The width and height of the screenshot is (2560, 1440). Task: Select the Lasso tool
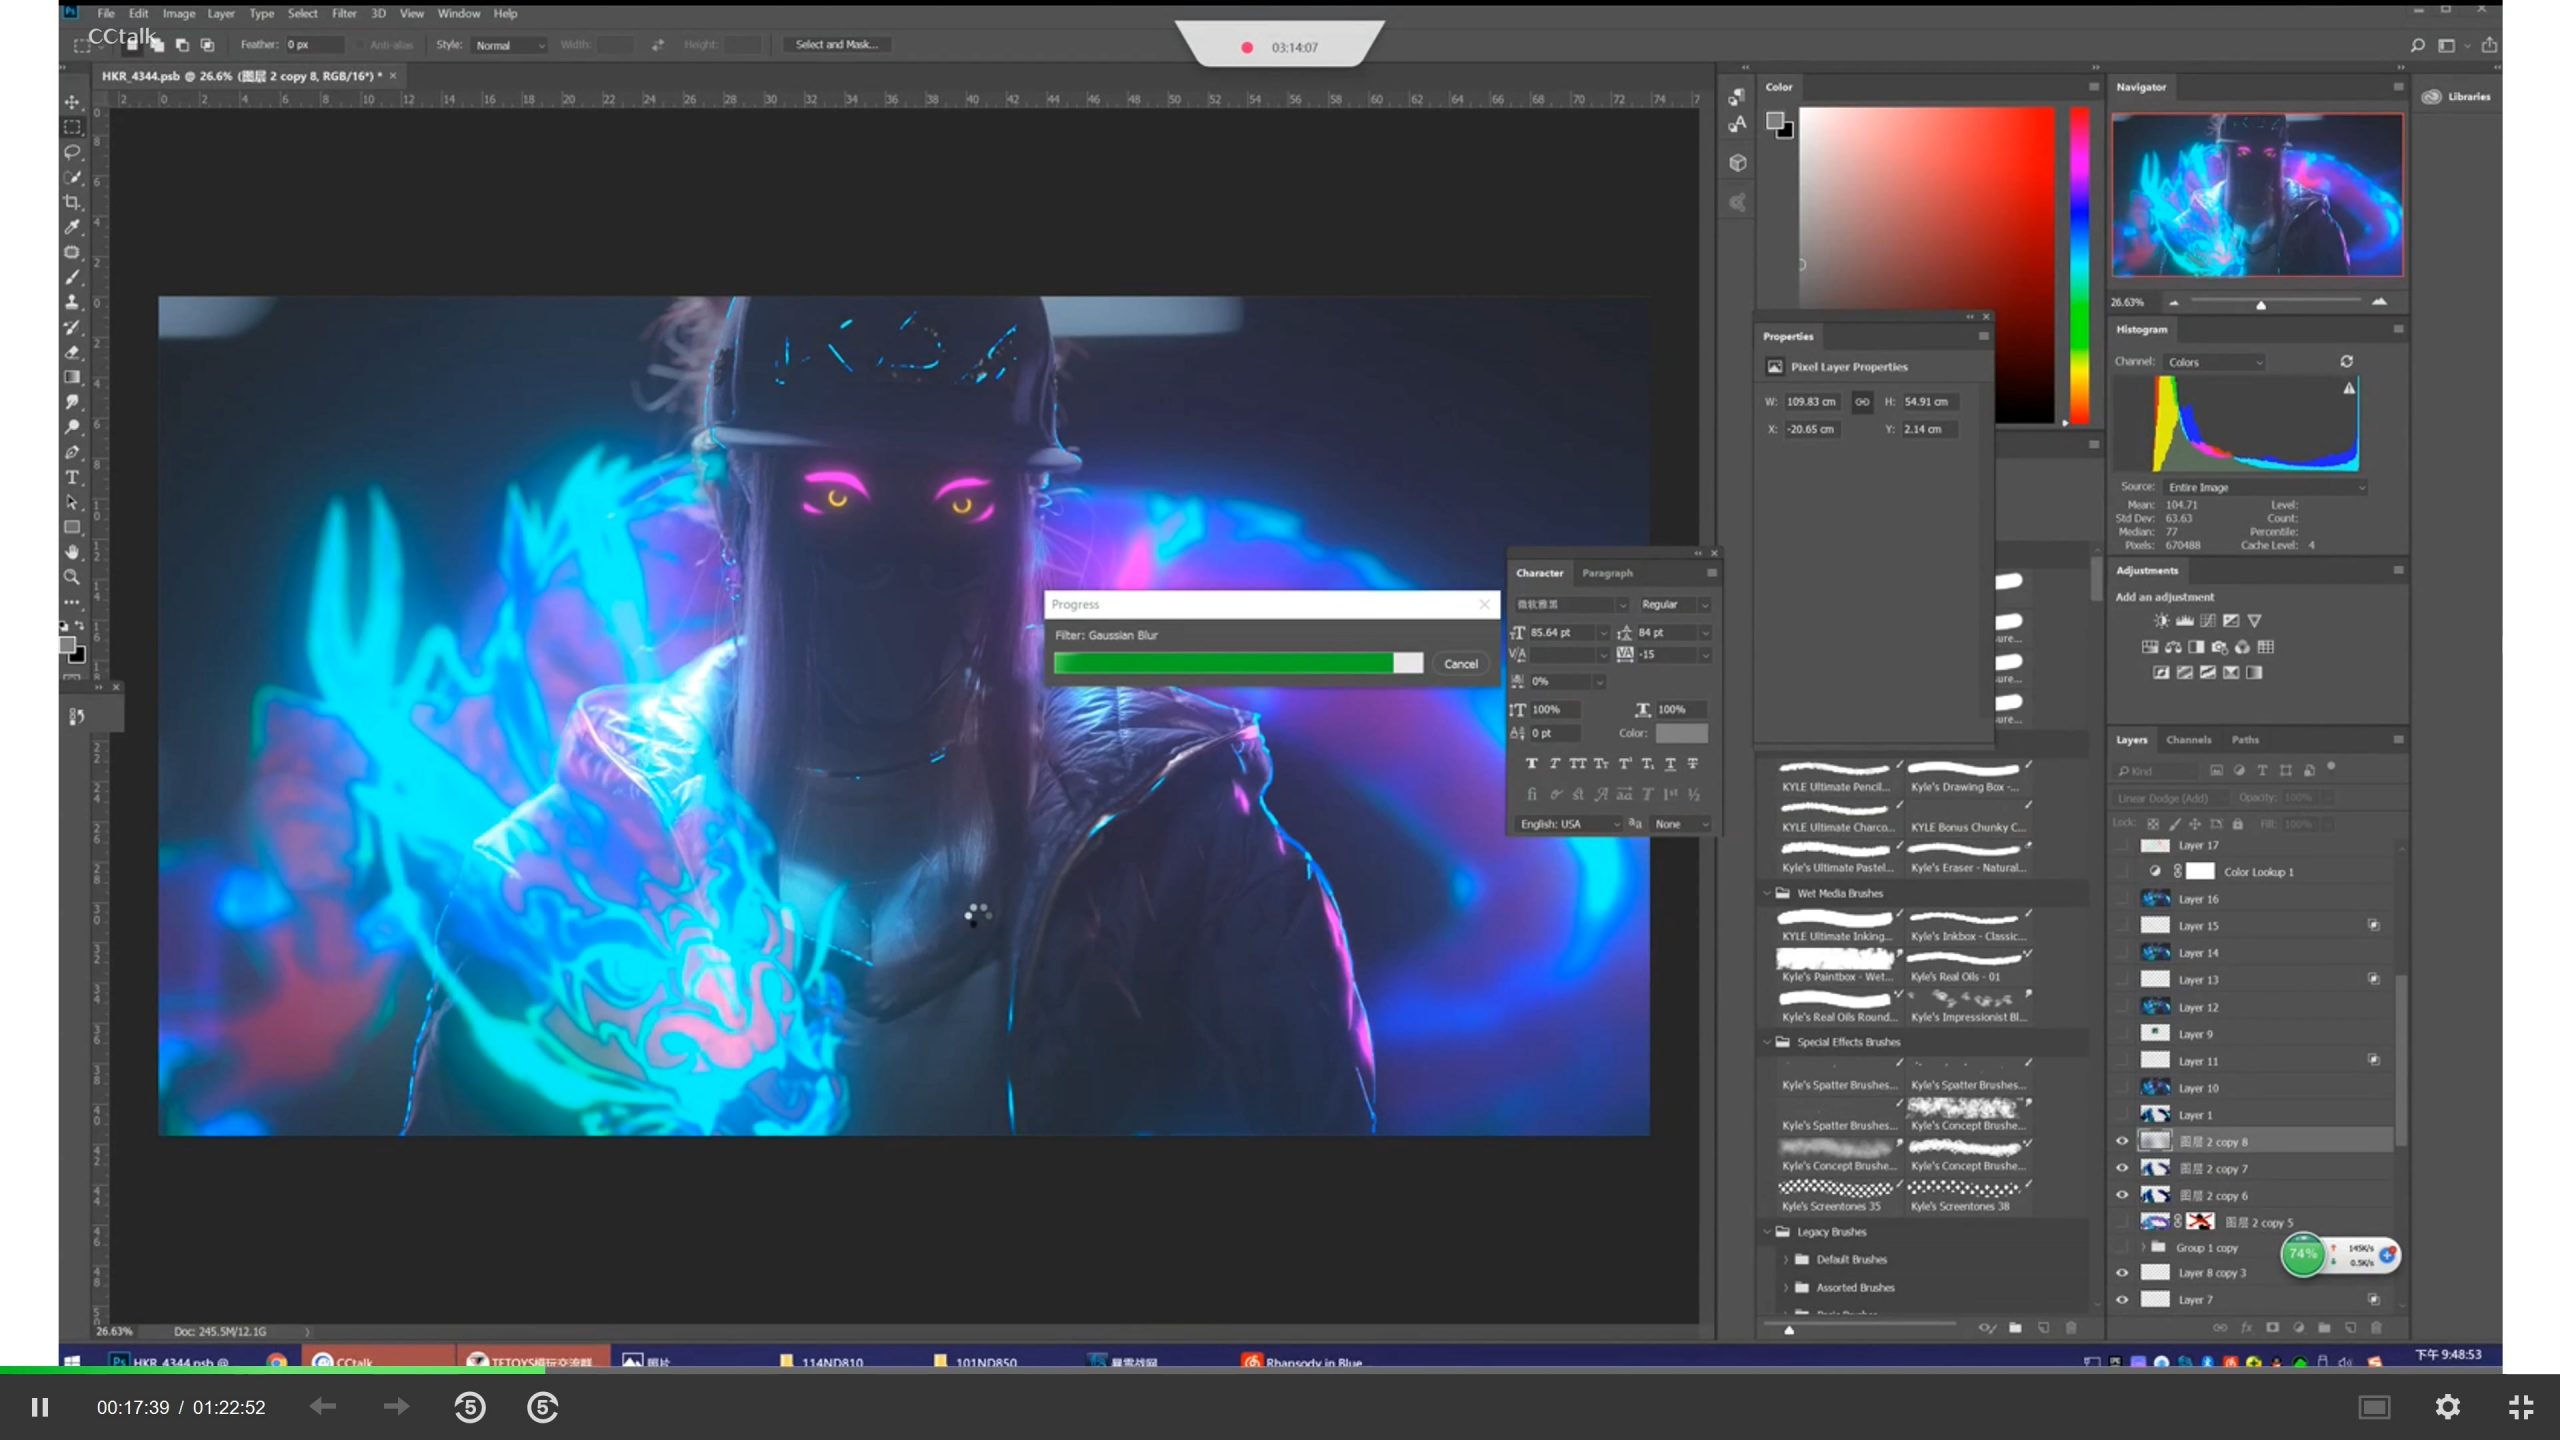tap(72, 153)
